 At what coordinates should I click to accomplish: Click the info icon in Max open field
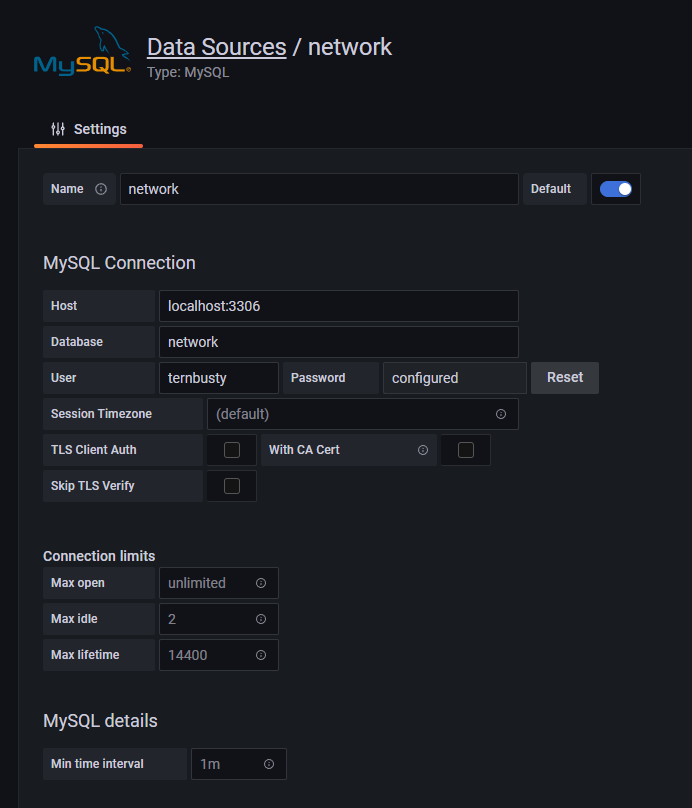pos(261,583)
